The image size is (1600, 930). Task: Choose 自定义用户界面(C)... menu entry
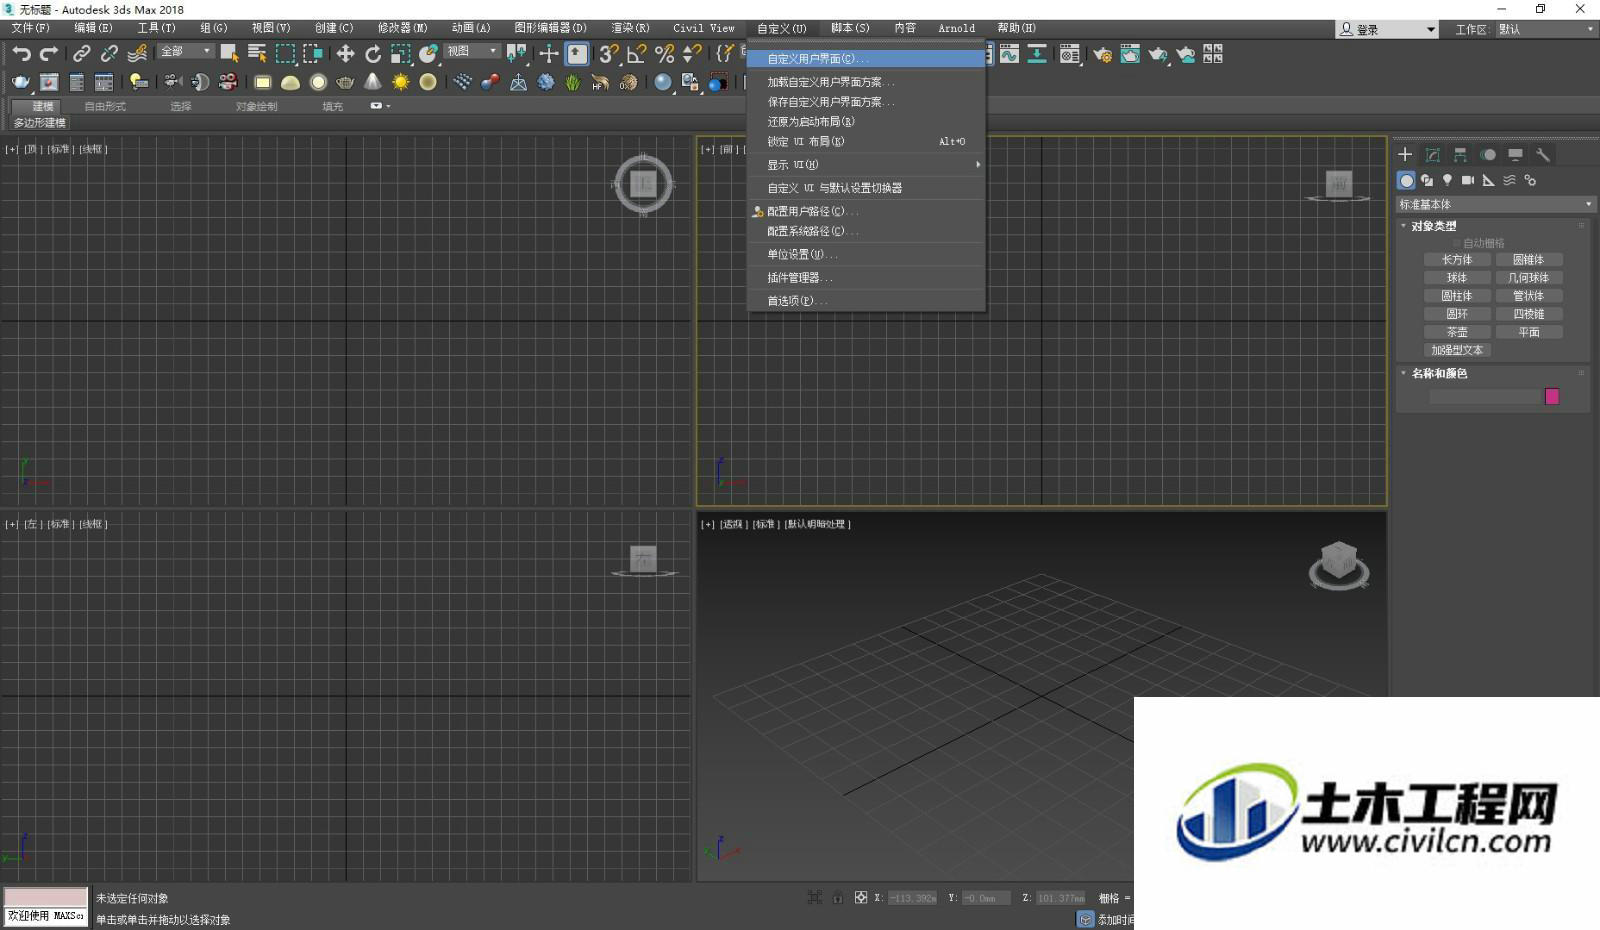(866, 59)
